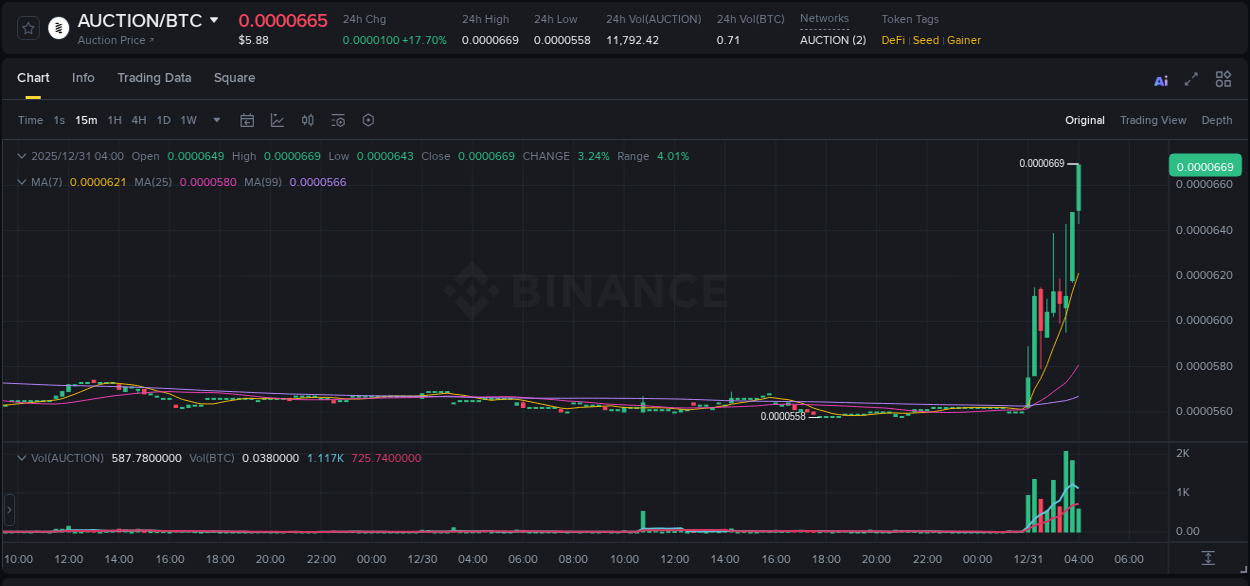The width and height of the screenshot is (1250, 586).
Task: Select the 1H time interval
Action: pyautogui.click(x=115, y=120)
